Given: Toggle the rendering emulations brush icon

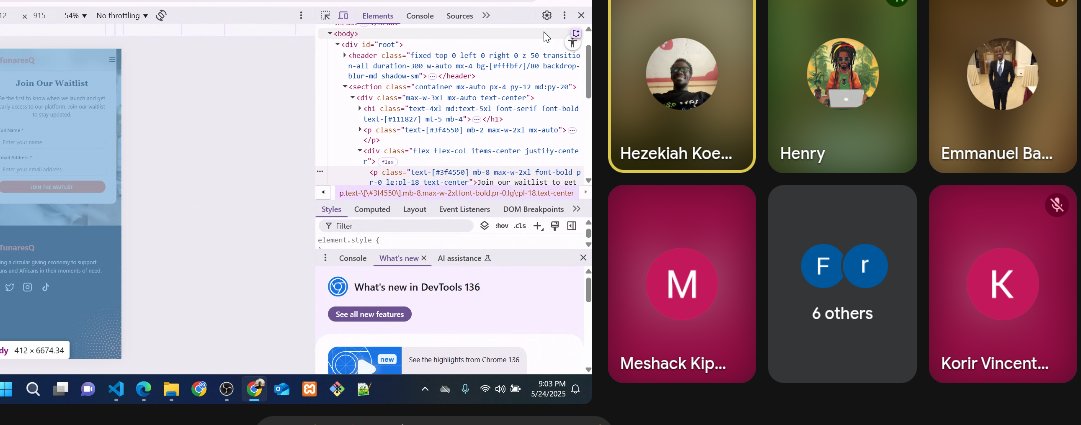Looking at the screenshot, I should 555,226.
